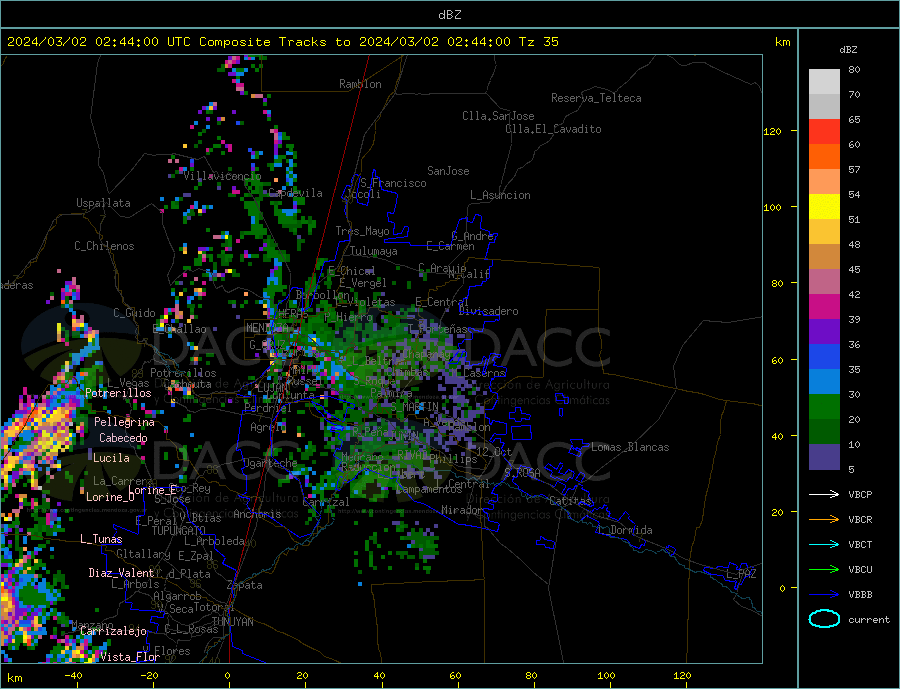Click the Carrizalejo station label
The width and height of the screenshot is (900, 689).
(113, 632)
